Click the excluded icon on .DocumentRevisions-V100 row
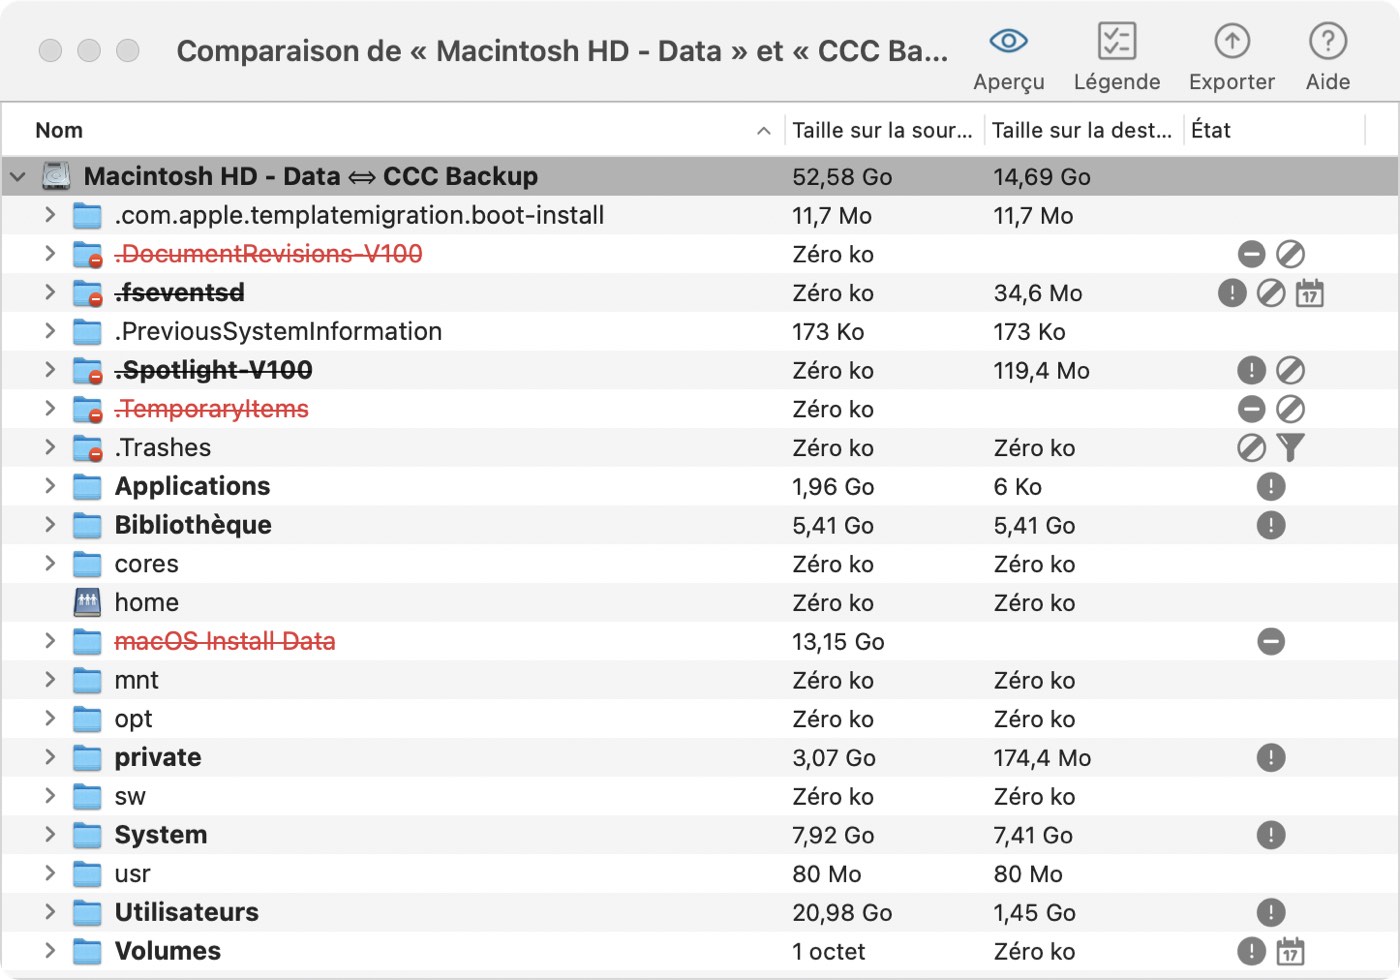This screenshot has height=980, width=1400. pos(1290,254)
